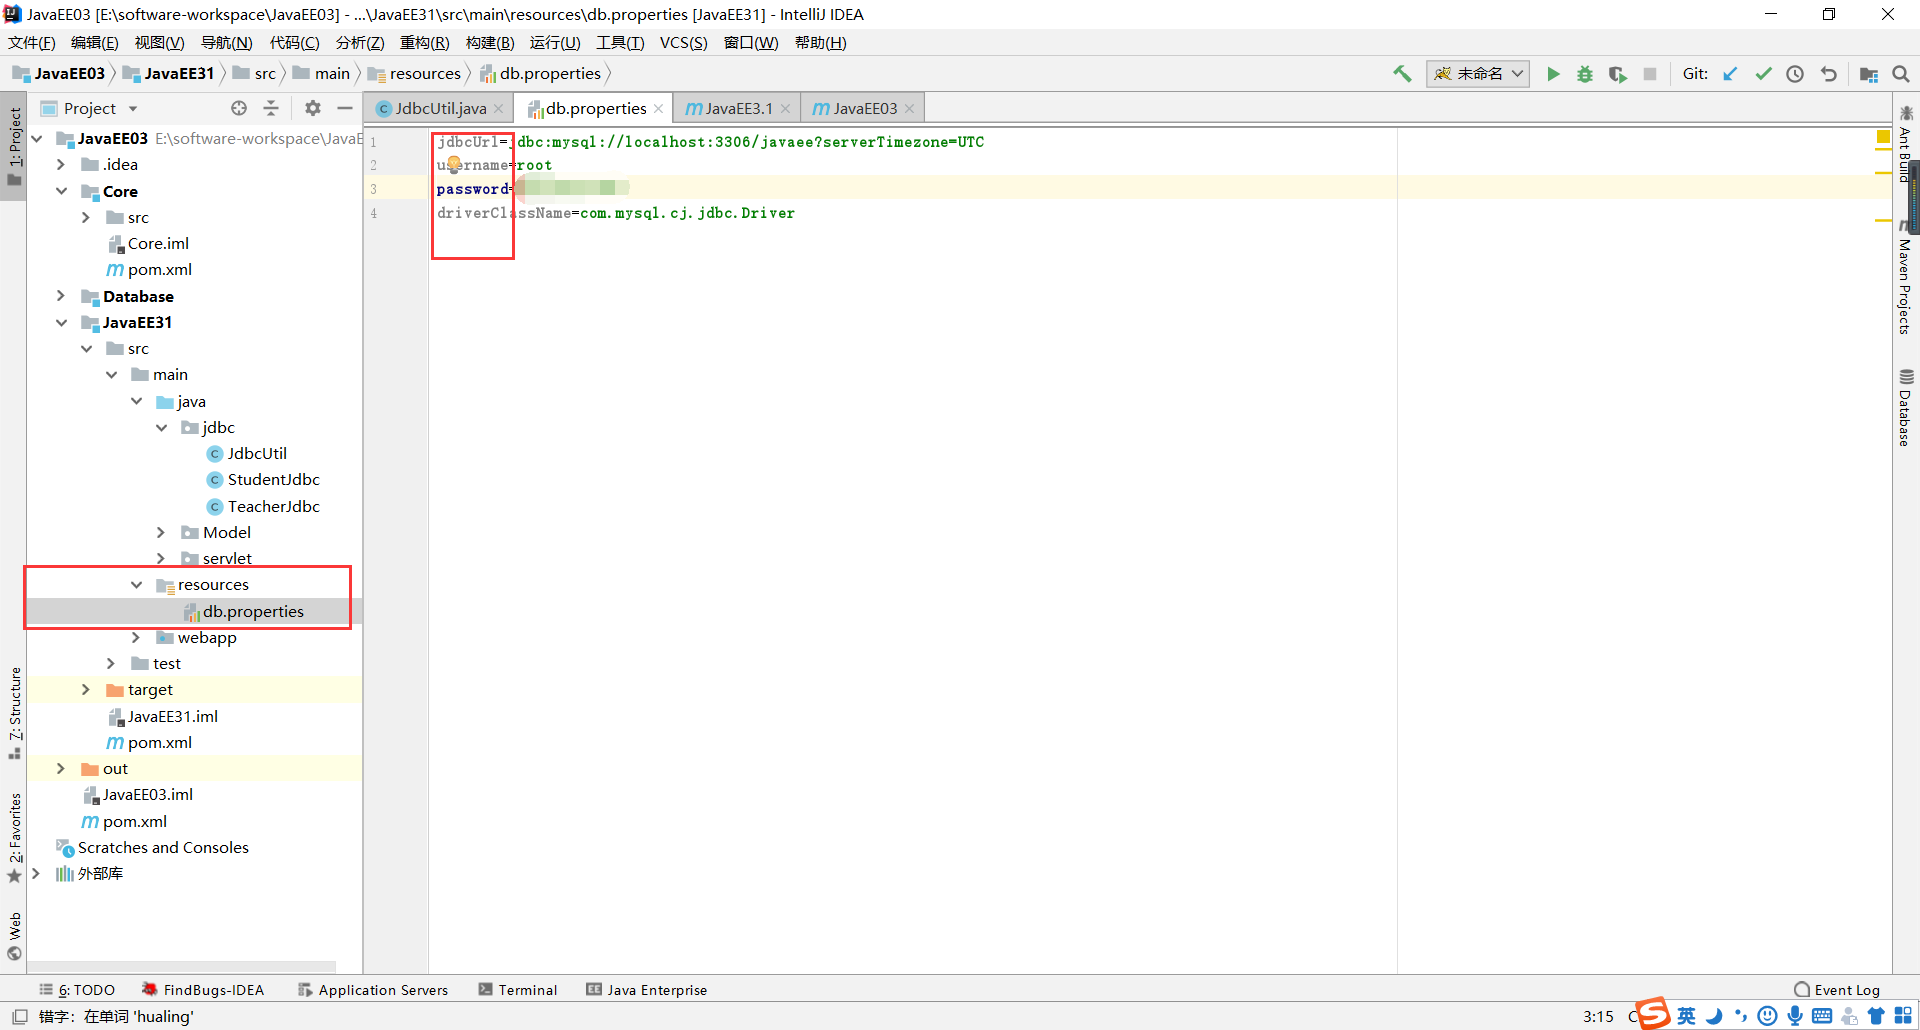Open Project Structure dialog icon
This screenshot has width=1920, height=1030.
tap(1868, 74)
